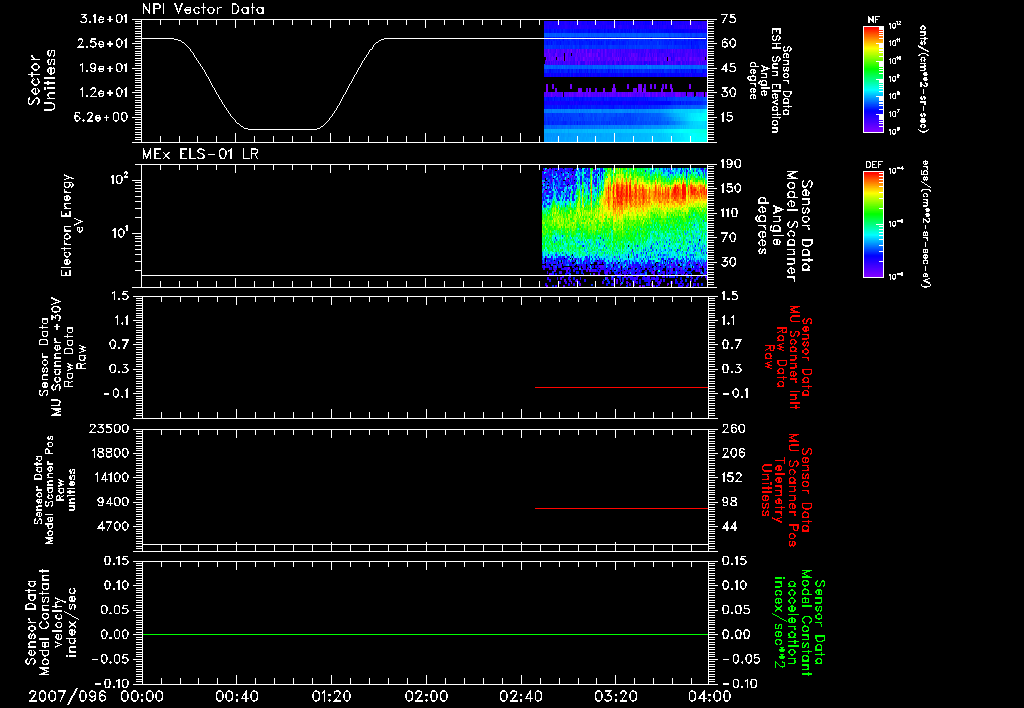The width and height of the screenshot is (1024, 708).
Task: Click the 01:20 time axis label
Action: 331,696
